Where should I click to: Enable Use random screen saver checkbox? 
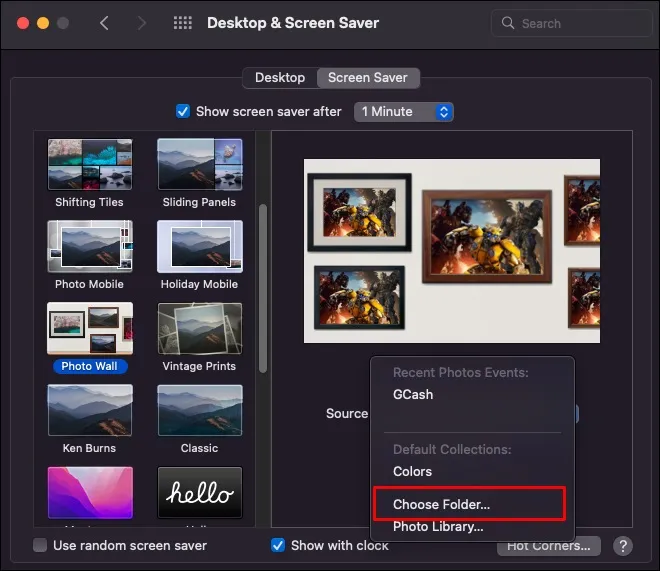pos(40,545)
